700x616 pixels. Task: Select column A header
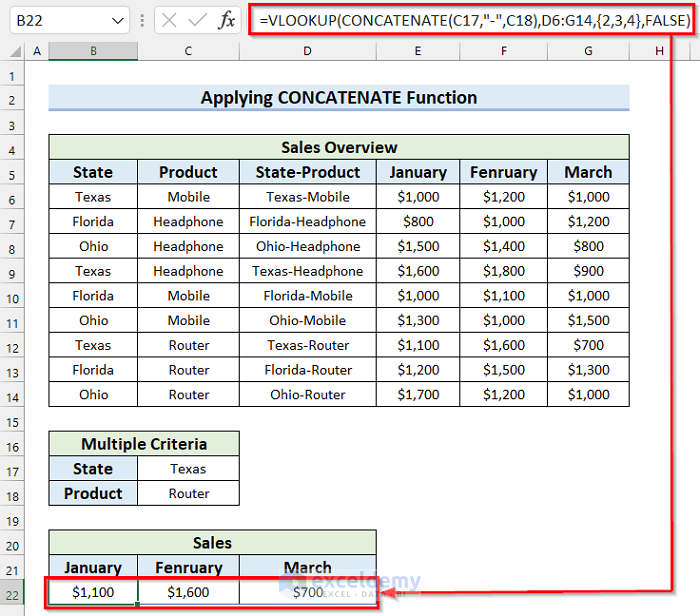[x=37, y=51]
